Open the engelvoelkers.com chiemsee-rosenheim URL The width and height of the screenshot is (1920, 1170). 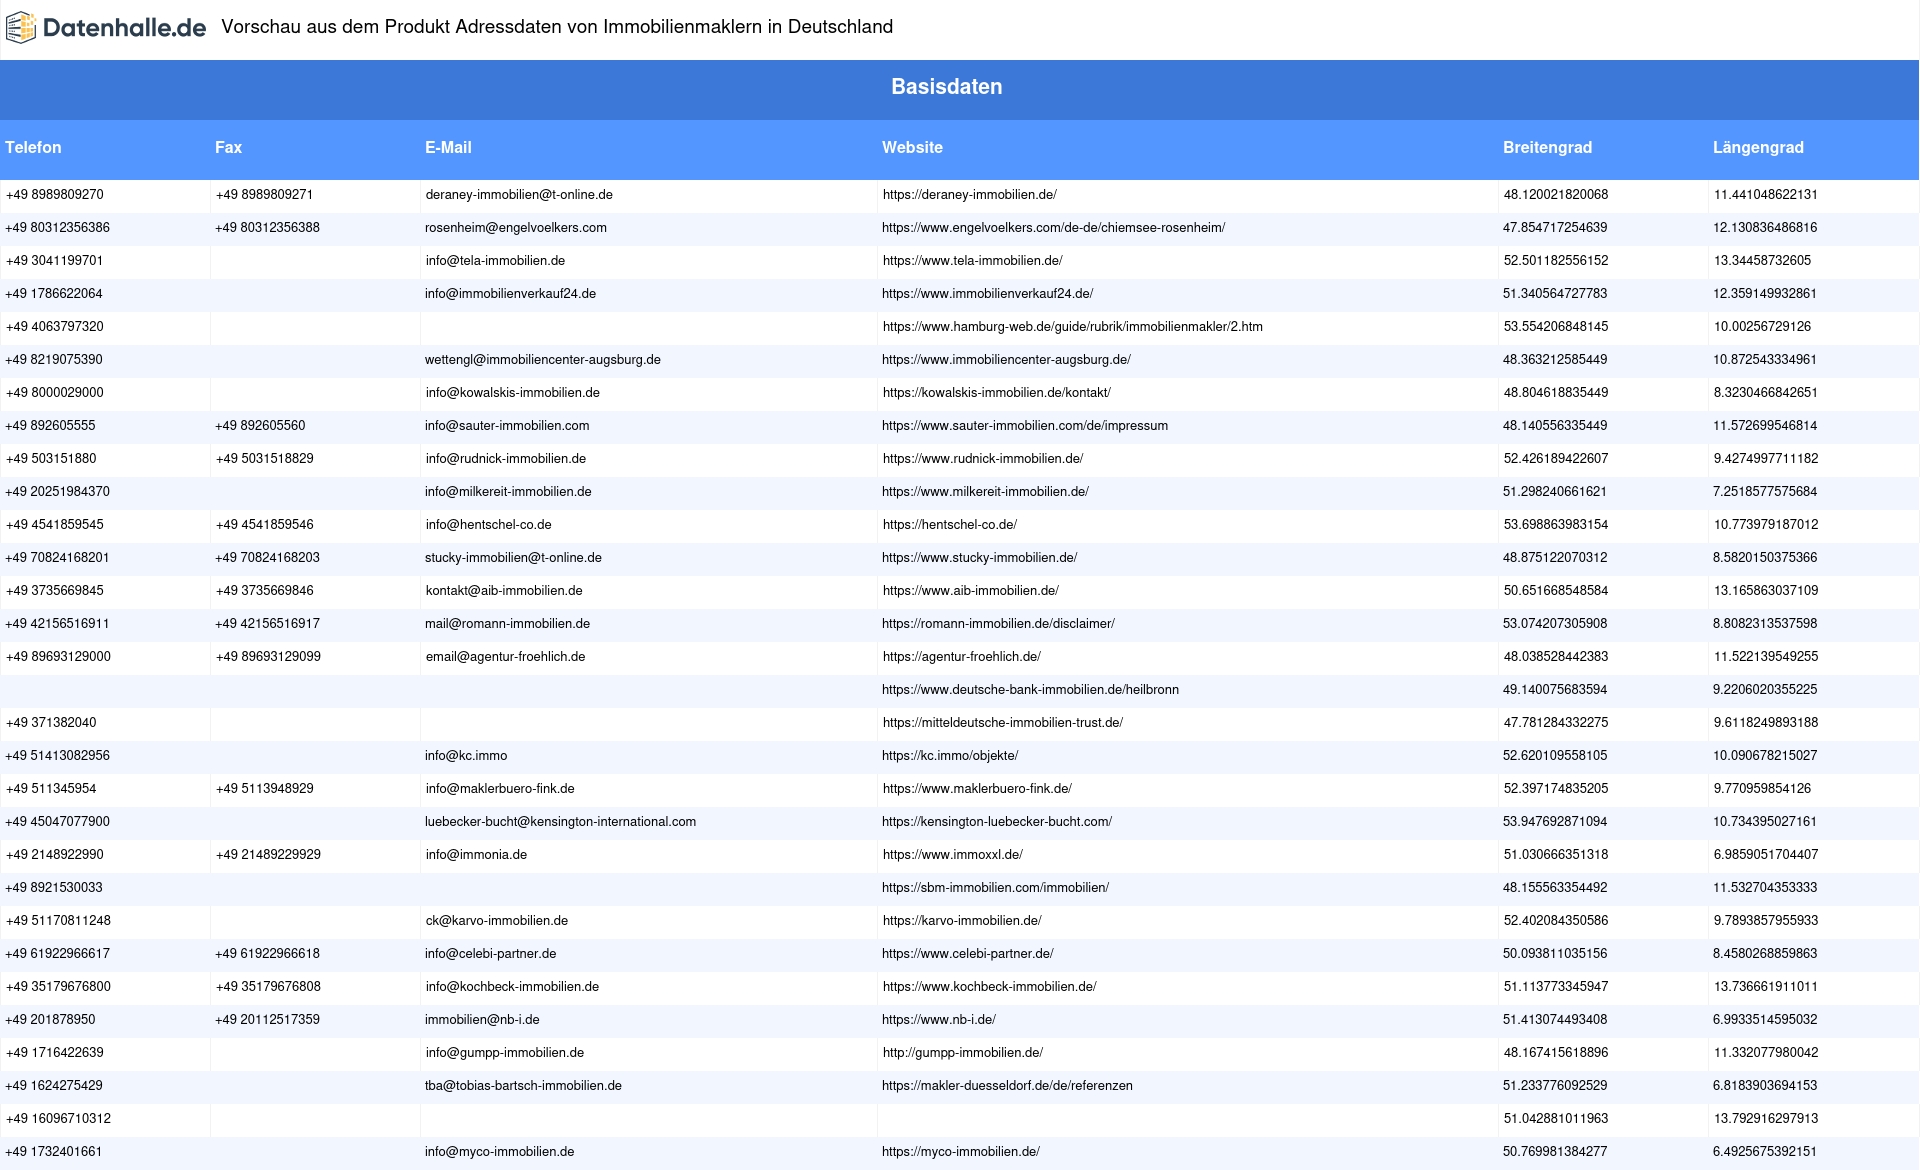[1053, 228]
